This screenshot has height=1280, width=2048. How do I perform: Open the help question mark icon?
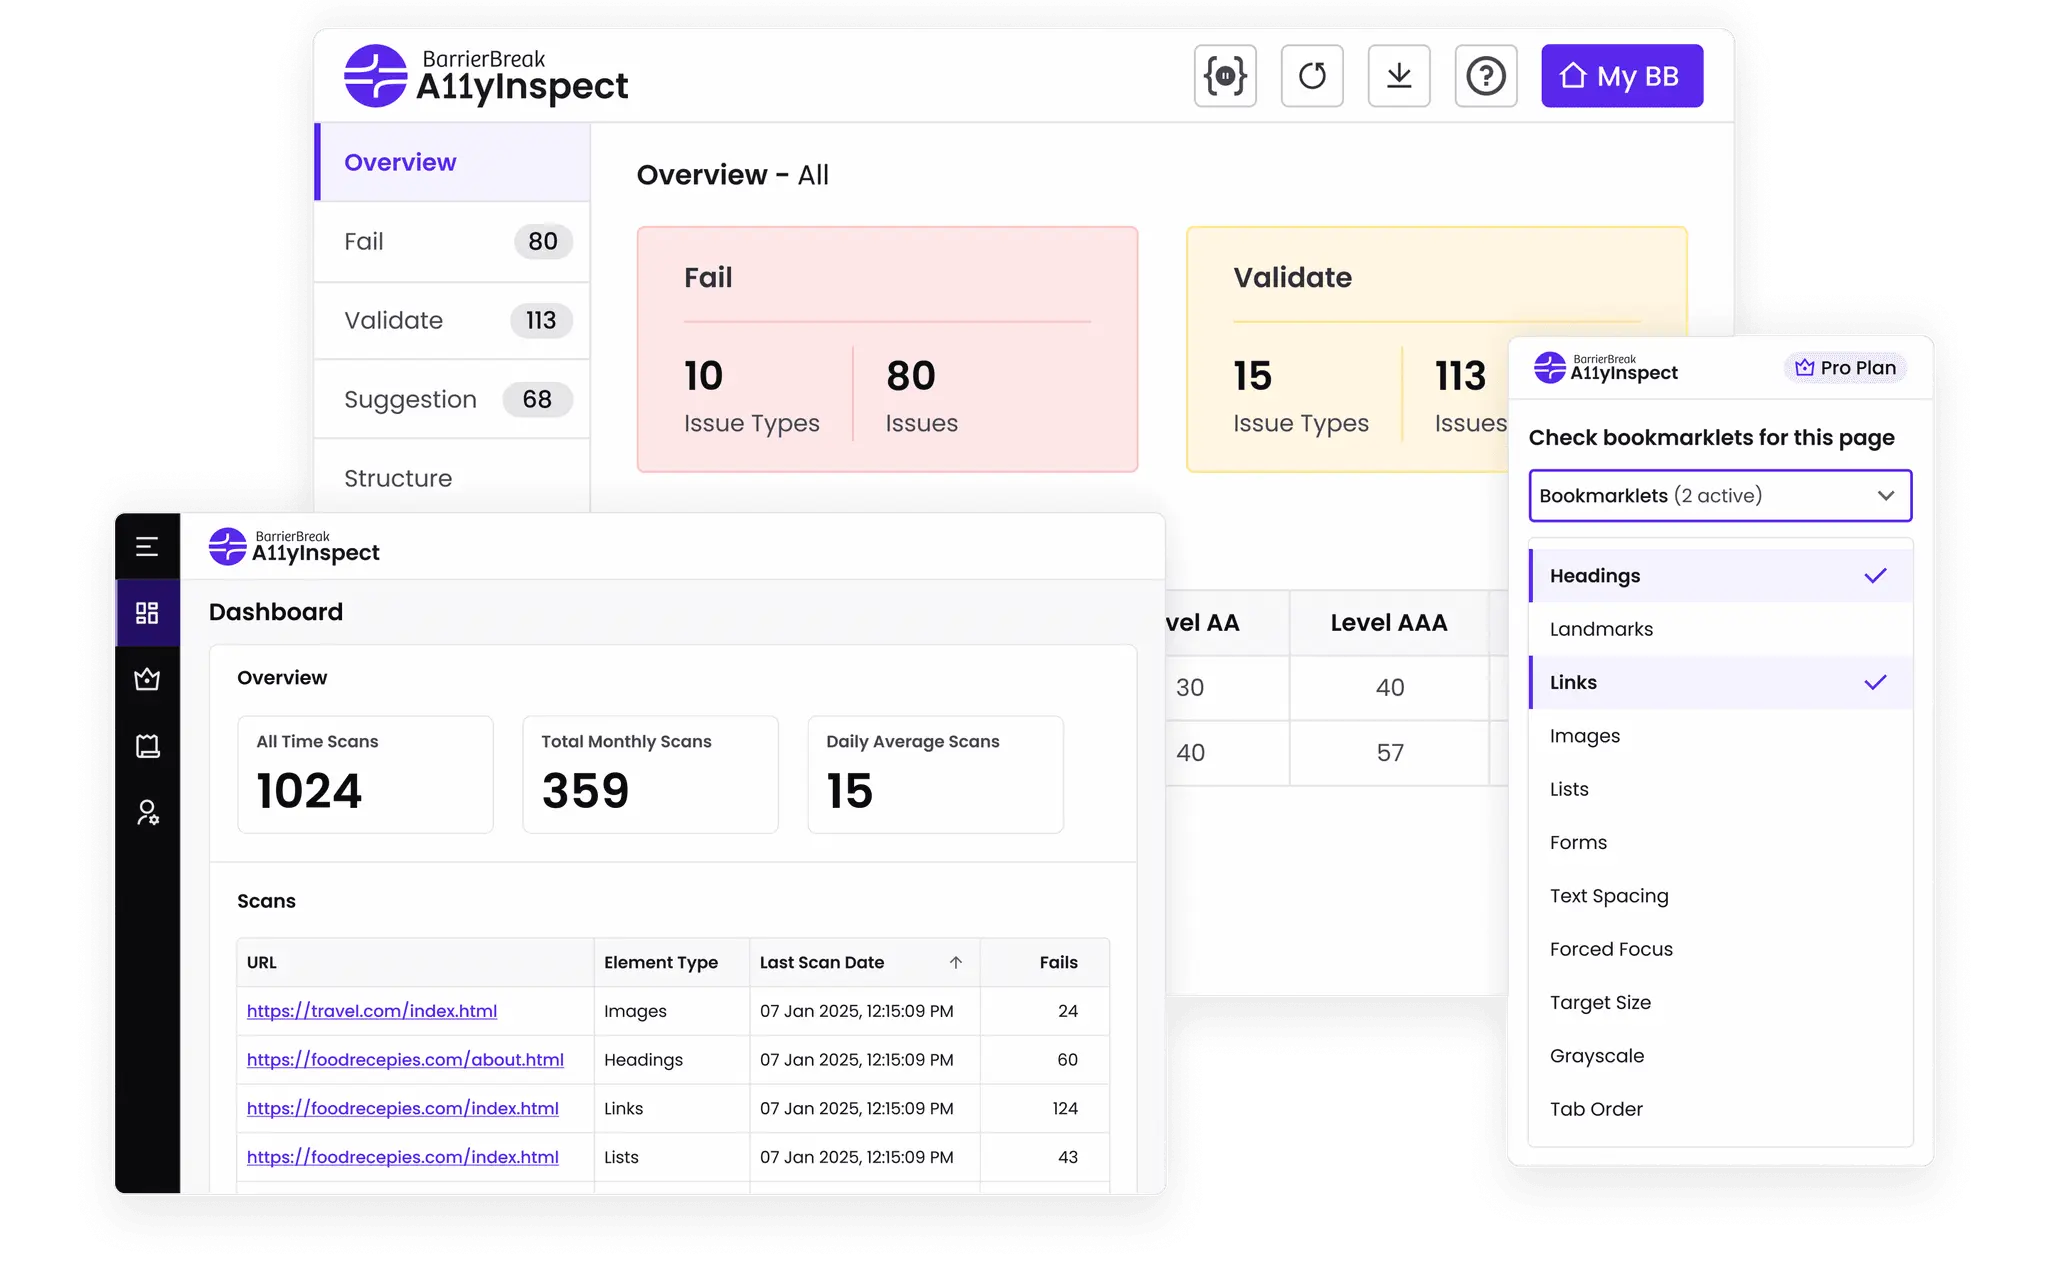1486,76
